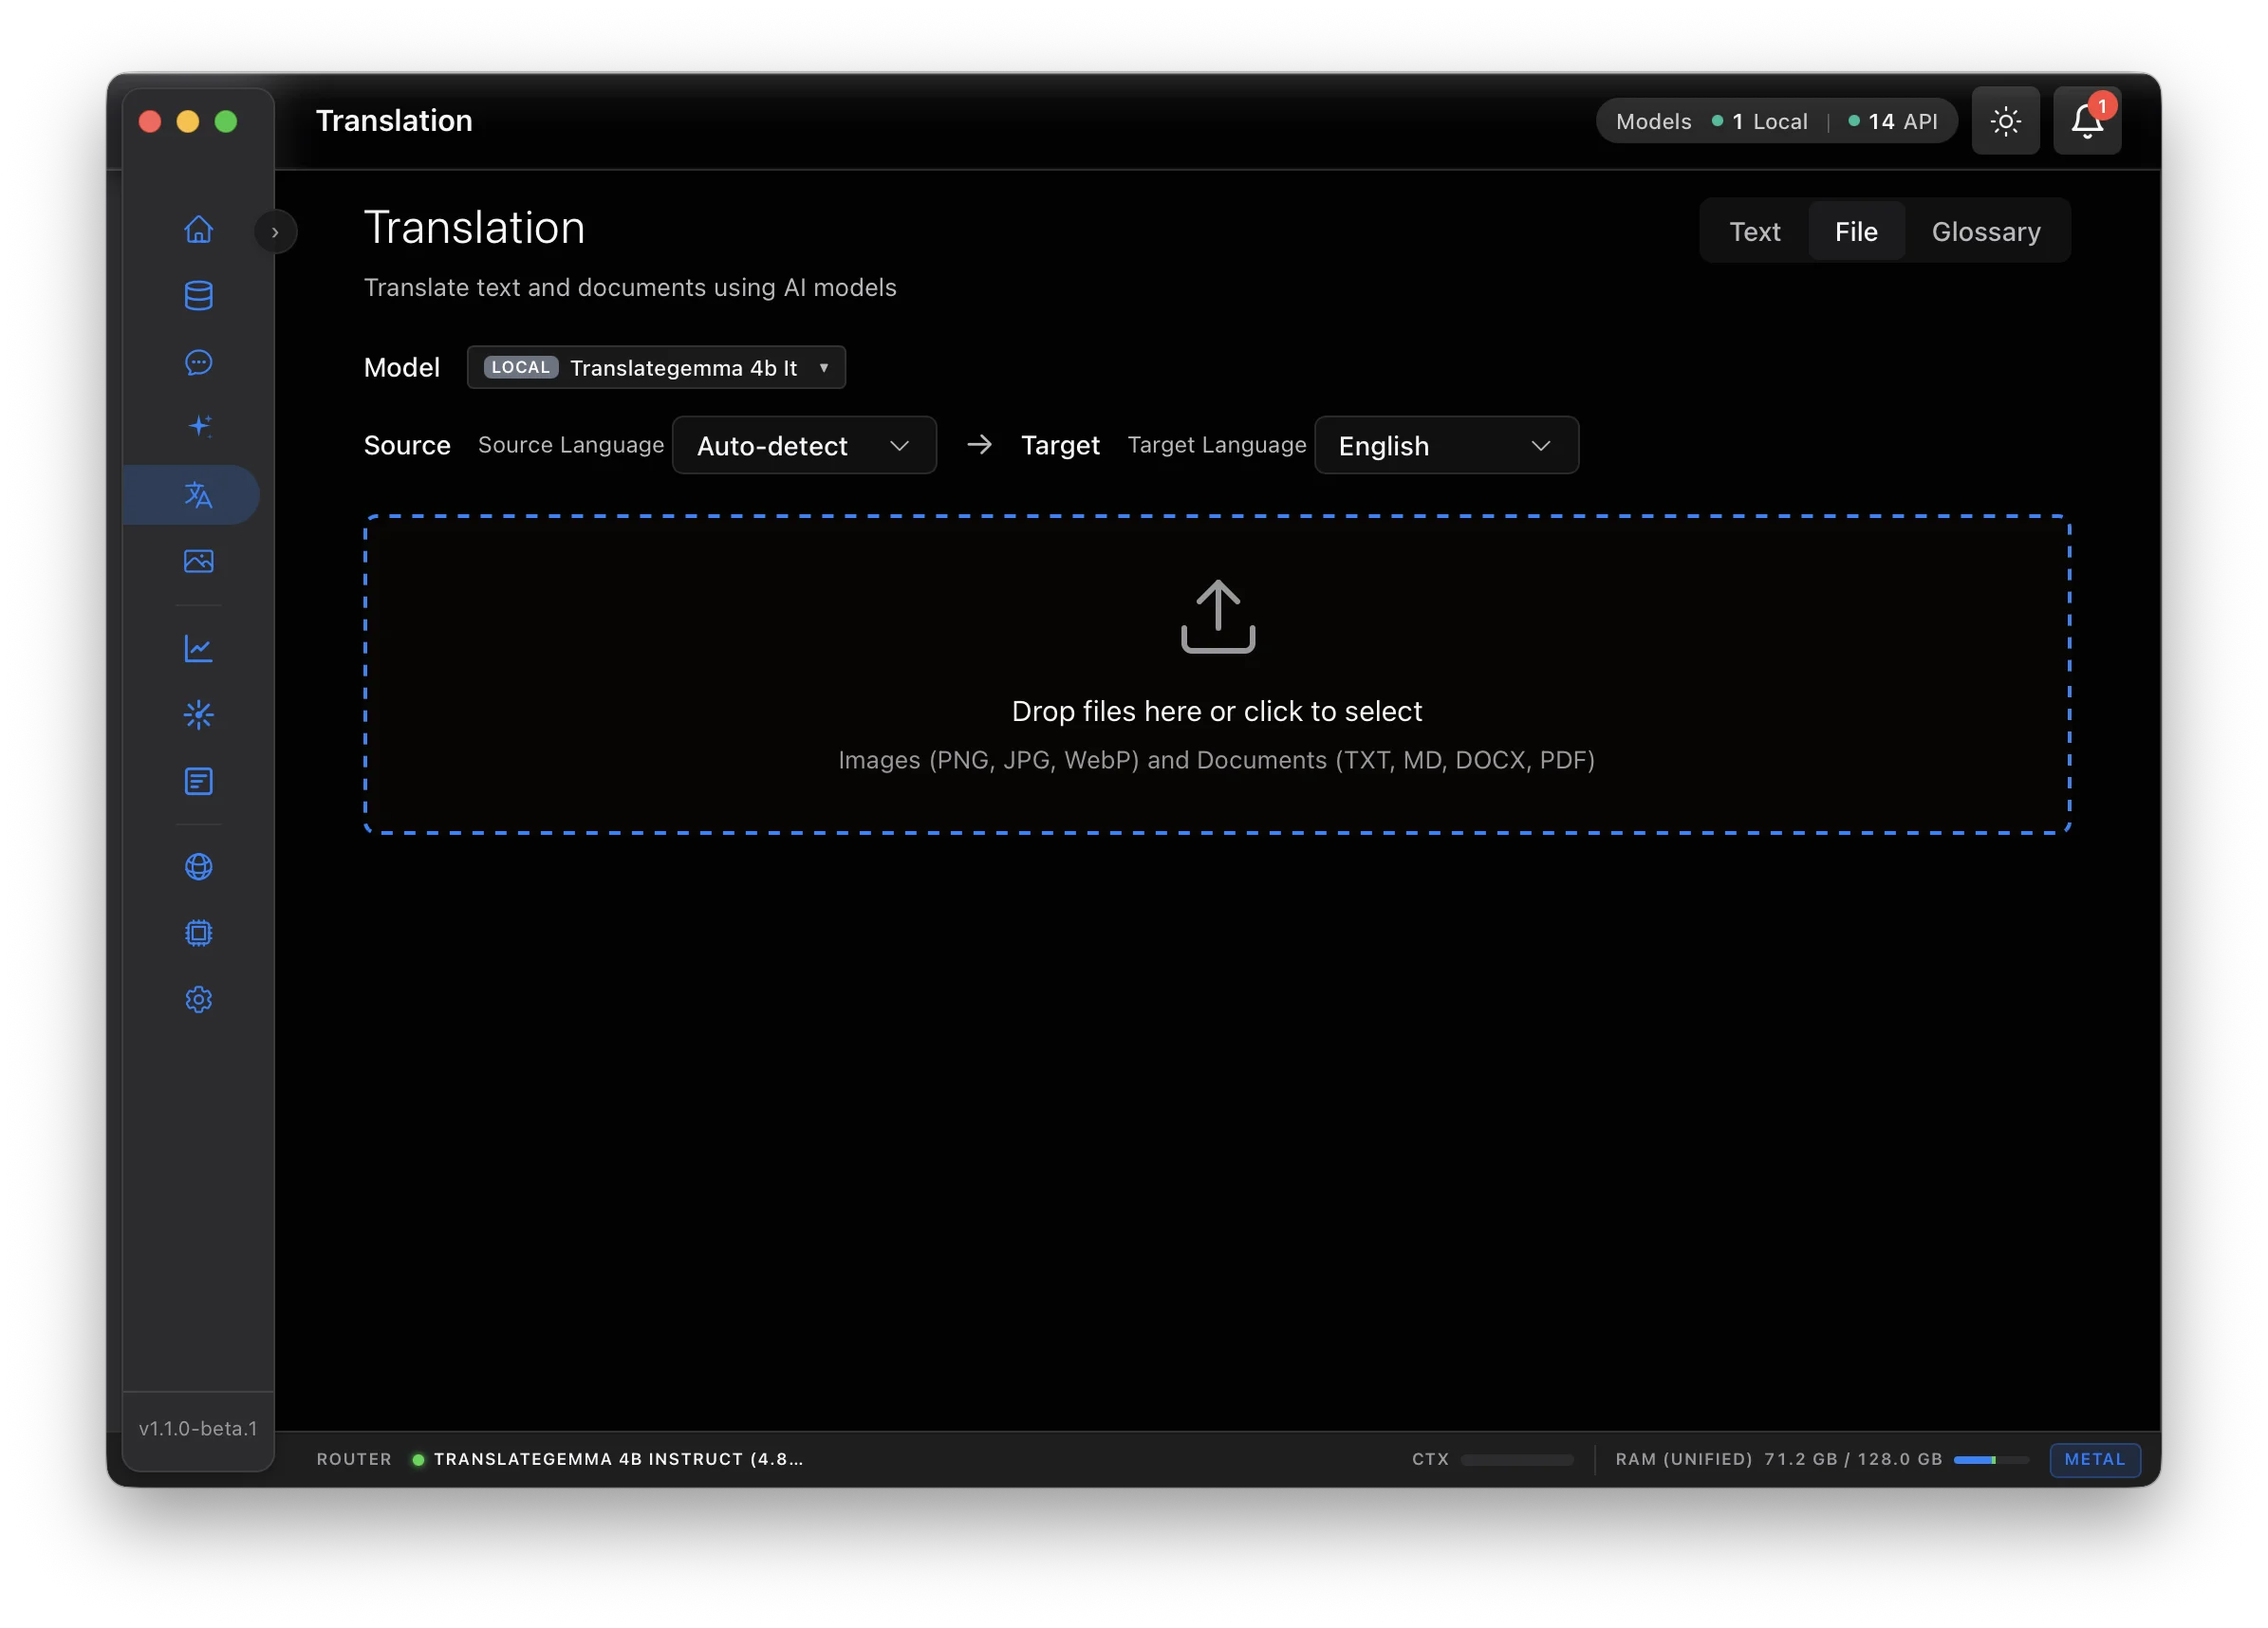The width and height of the screenshot is (2268, 1628).
Task: Open the database stack sidebar icon
Action: [x=198, y=296]
